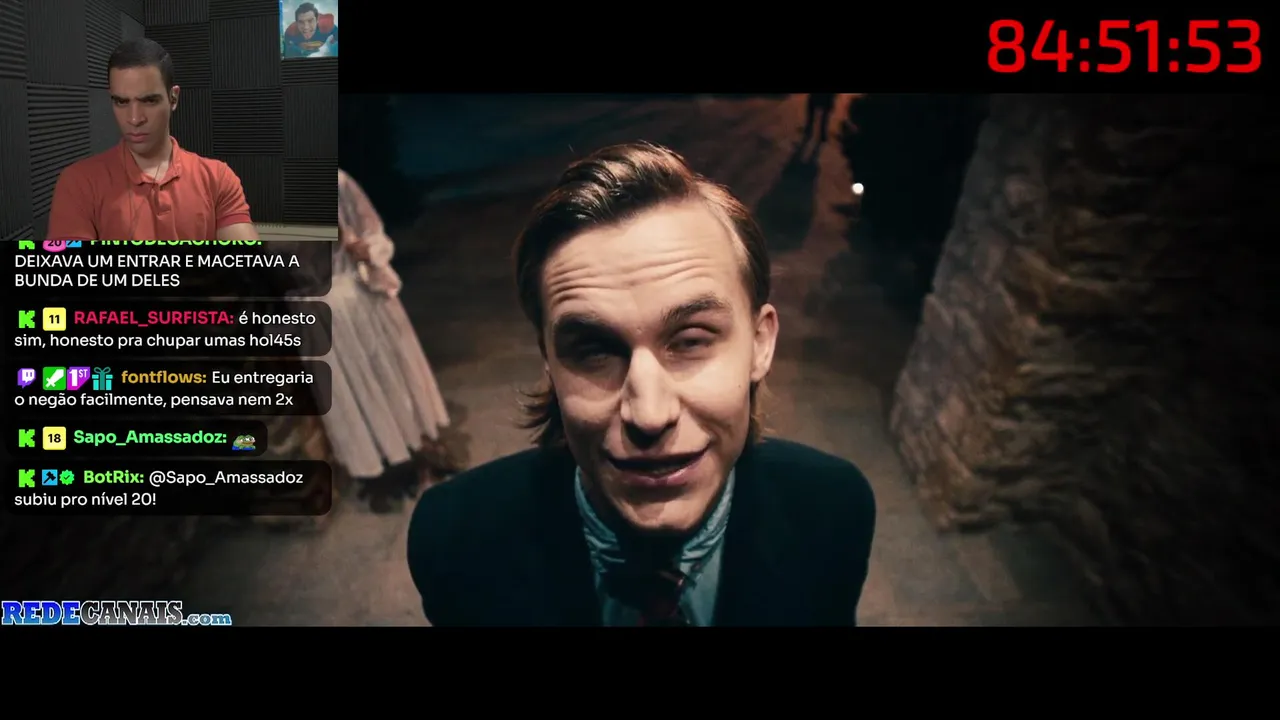Image resolution: width=1280 pixels, height=720 pixels.
Task: Open the BotRix username in chat
Action: click(x=113, y=478)
